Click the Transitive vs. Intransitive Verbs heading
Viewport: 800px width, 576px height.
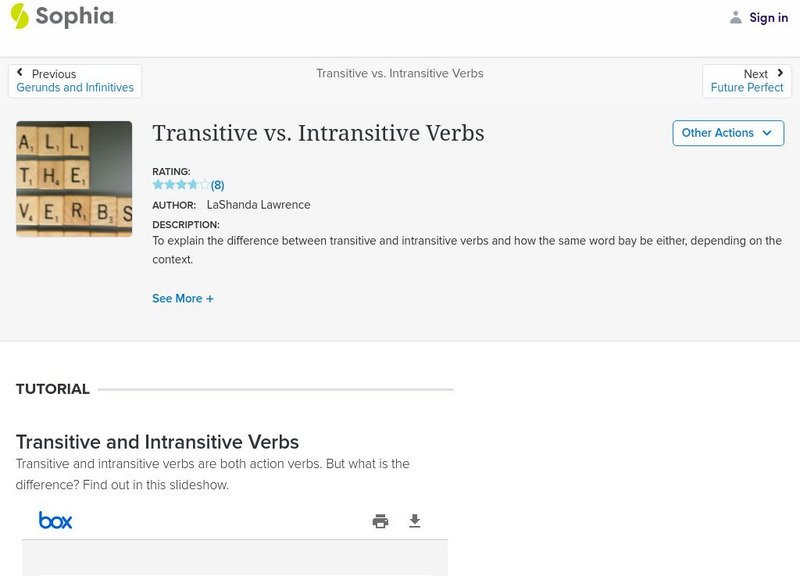click(318, 133)
